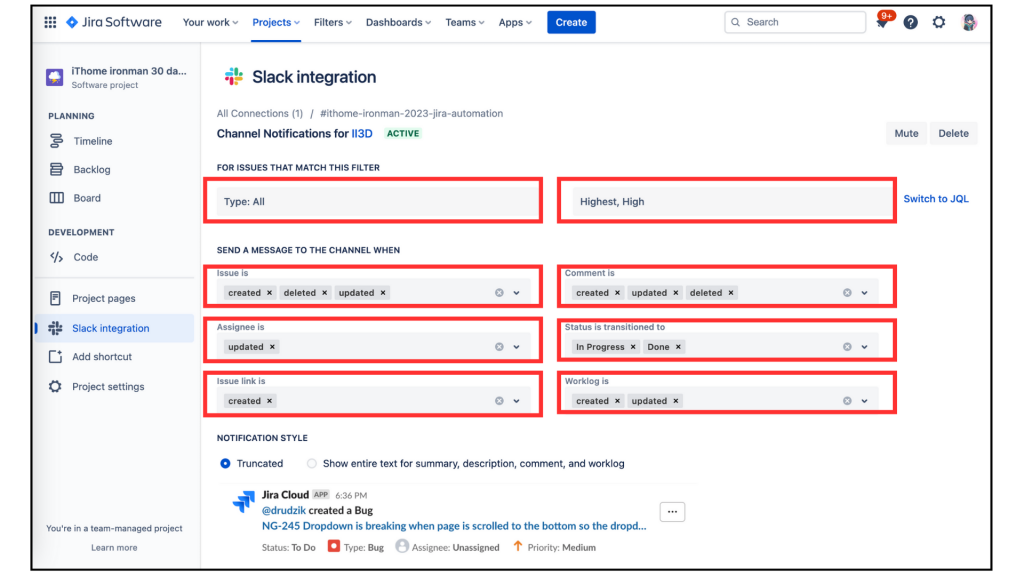Viewport: 1024px width, 576px height.
Task: Click the Jira Software logo
Action: (x=114, y=22)
